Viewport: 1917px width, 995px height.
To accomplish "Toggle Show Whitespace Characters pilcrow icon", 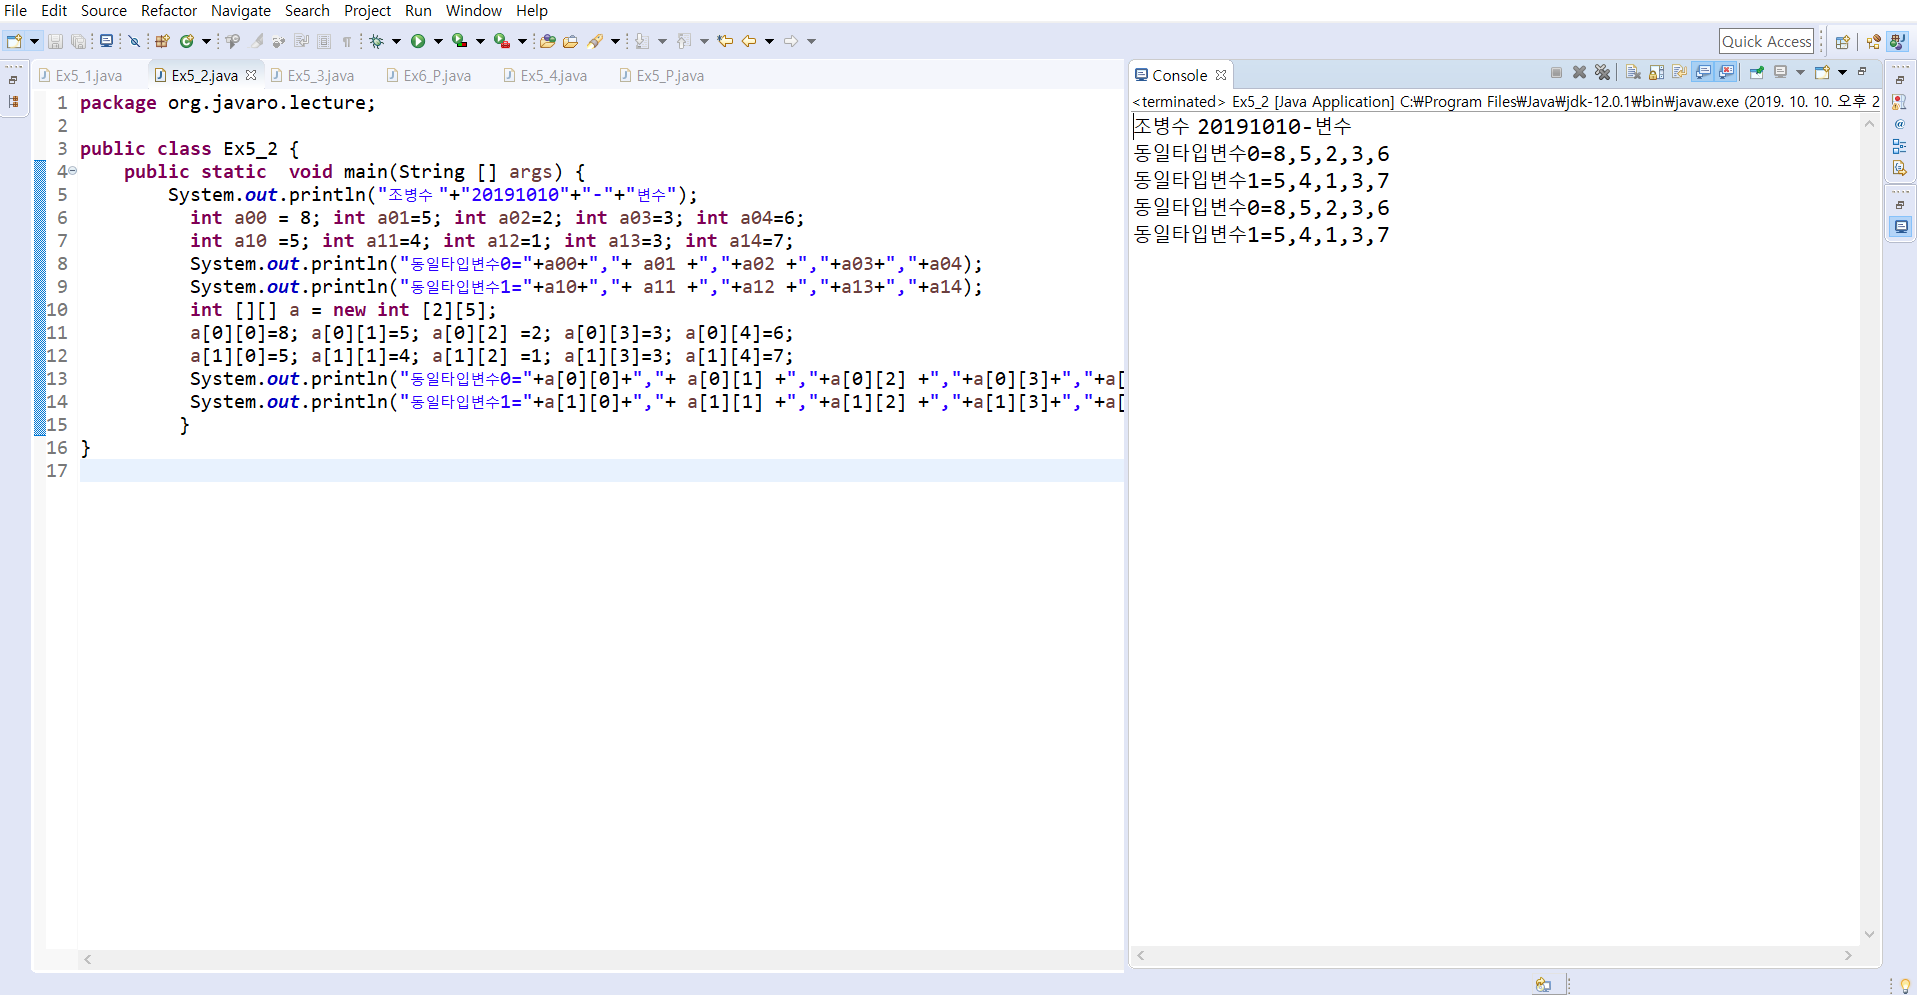I will 347,41.
